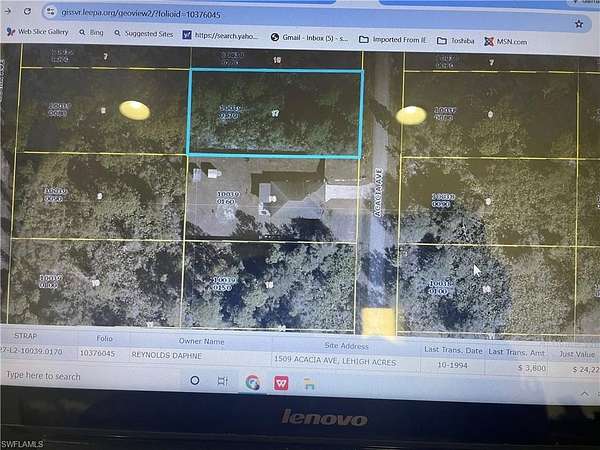Click 1509 ACACIA AVE address cell
Image resolution: width=600 pixels, height=450 pixels.
335,360
